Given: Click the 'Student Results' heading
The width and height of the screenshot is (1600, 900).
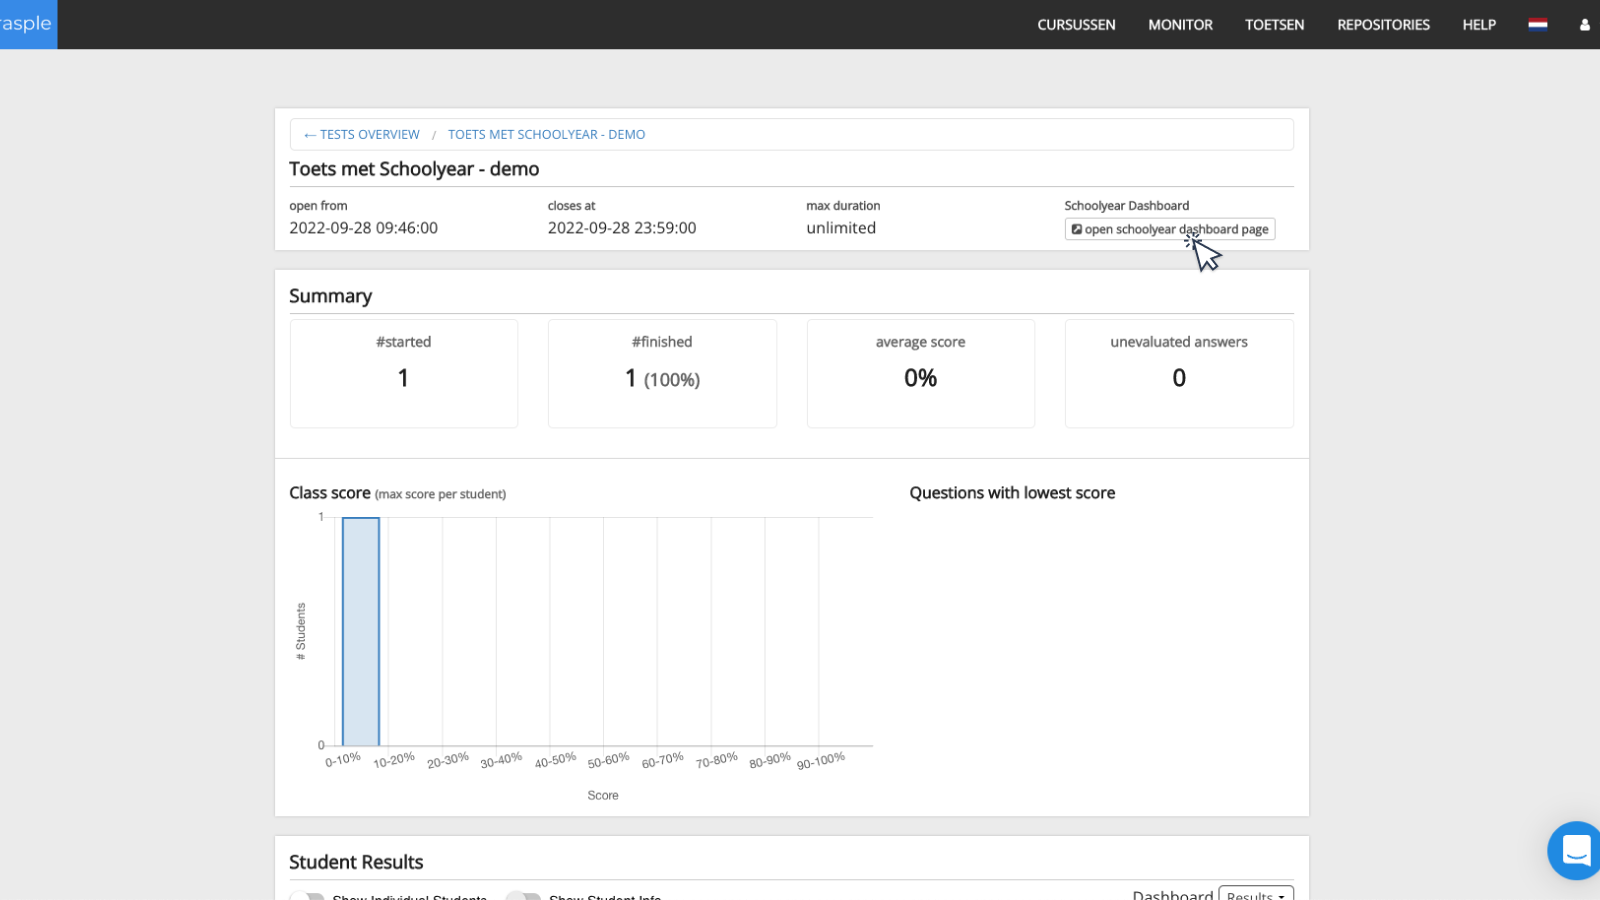Looking at the screenshot, I should coord(356,862).
